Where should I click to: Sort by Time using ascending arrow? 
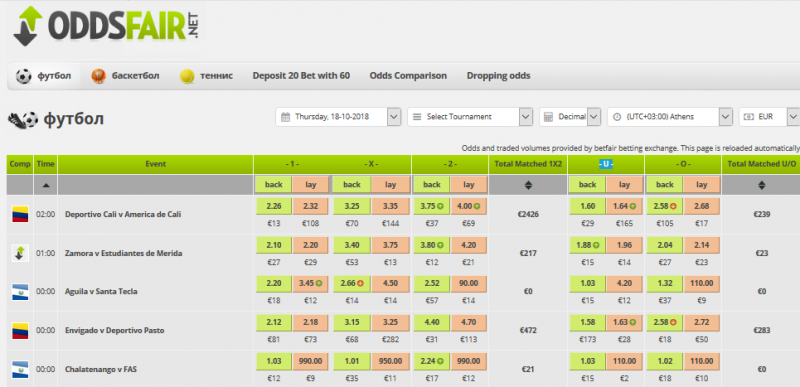(x=46, y=186)
